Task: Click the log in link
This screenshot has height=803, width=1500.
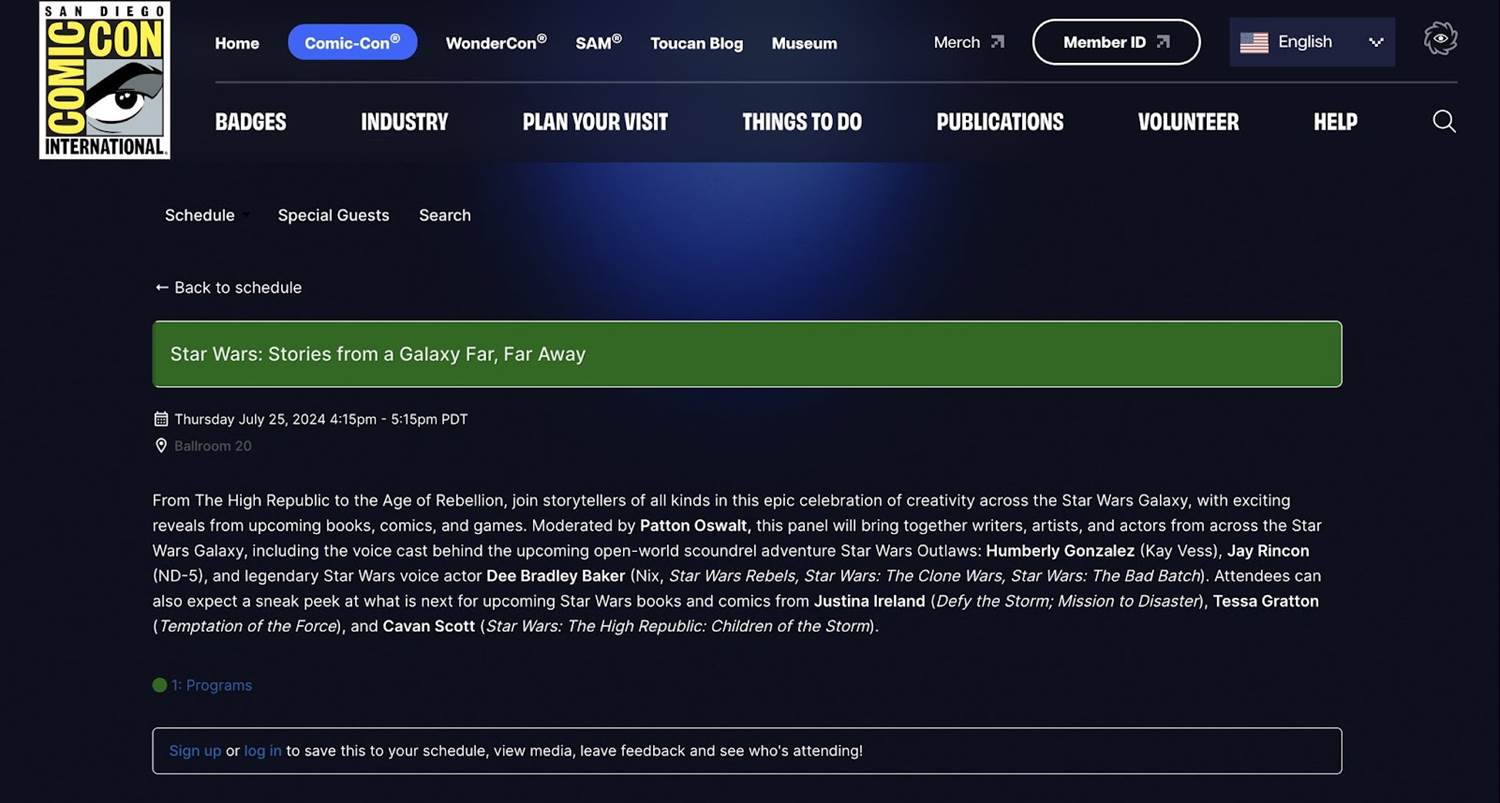Action: 263,750
